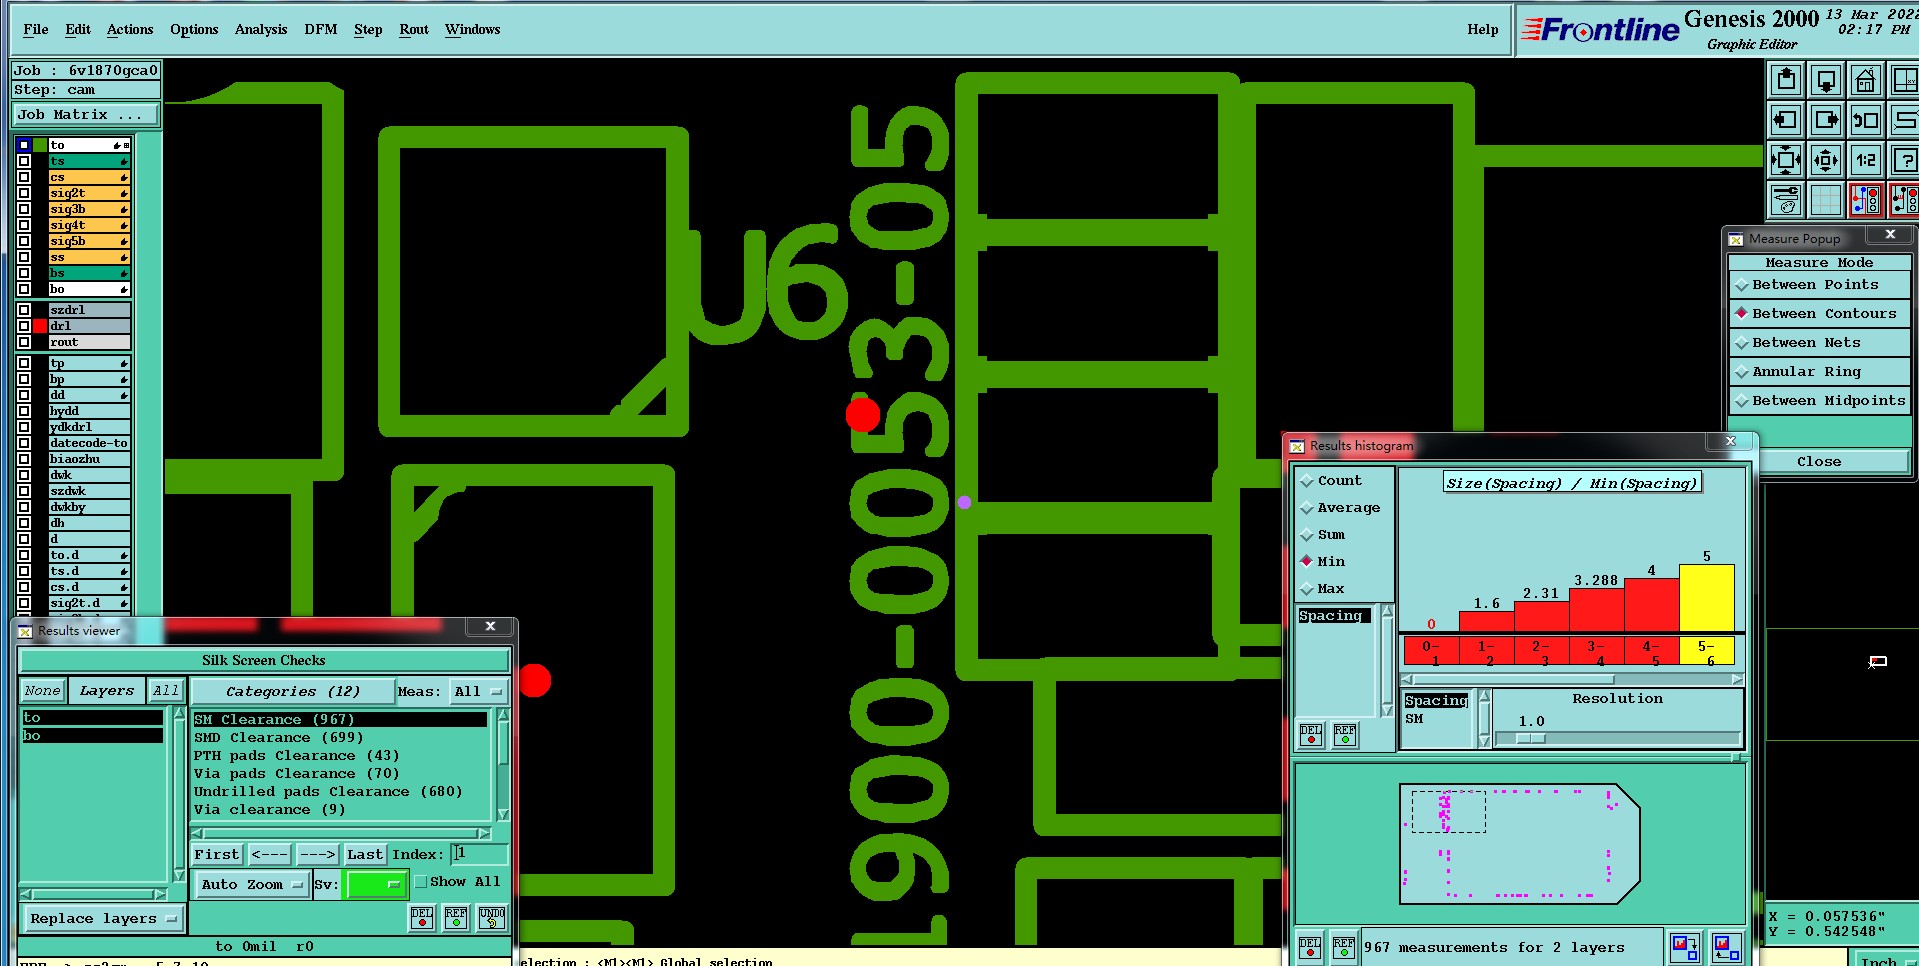Image resolution: width=1919 pixels, height=966 pixels.
Task: Click the First result button
Action: 217,854
